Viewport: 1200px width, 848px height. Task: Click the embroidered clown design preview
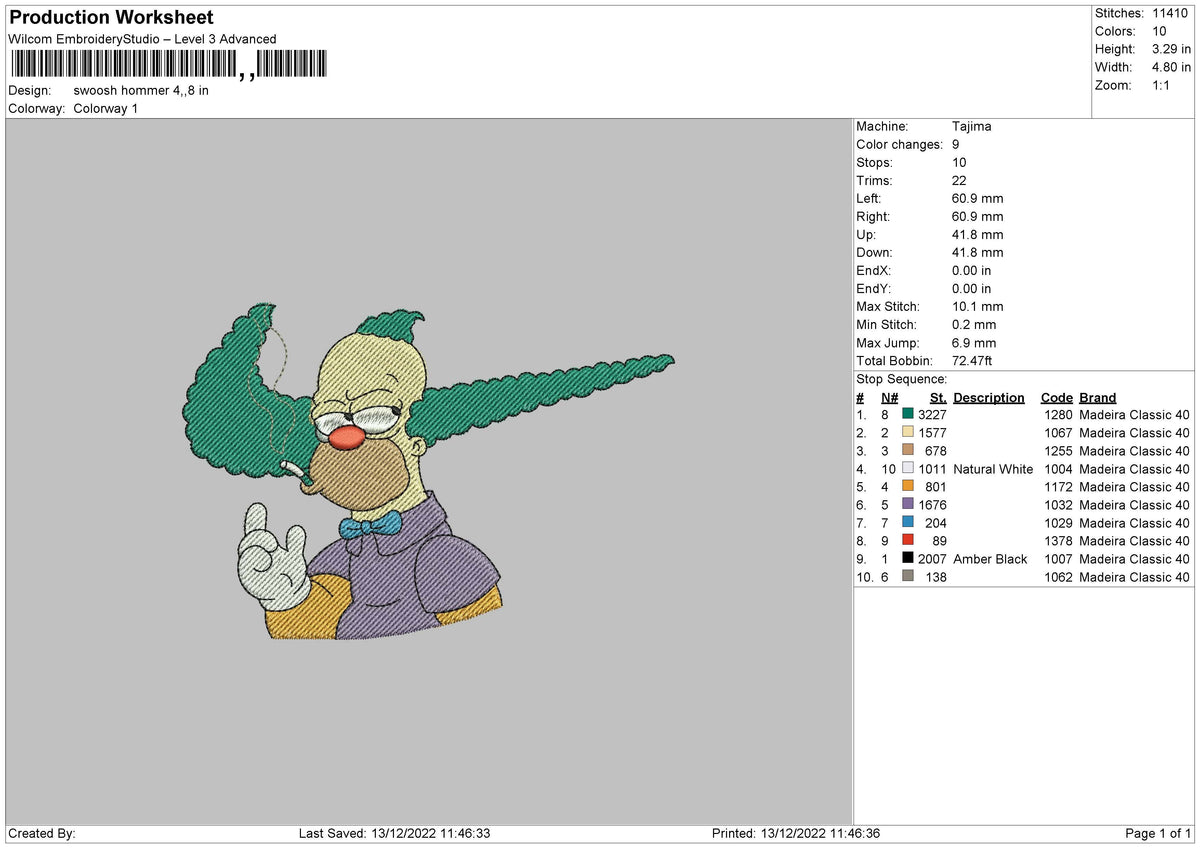coord(430,471)
